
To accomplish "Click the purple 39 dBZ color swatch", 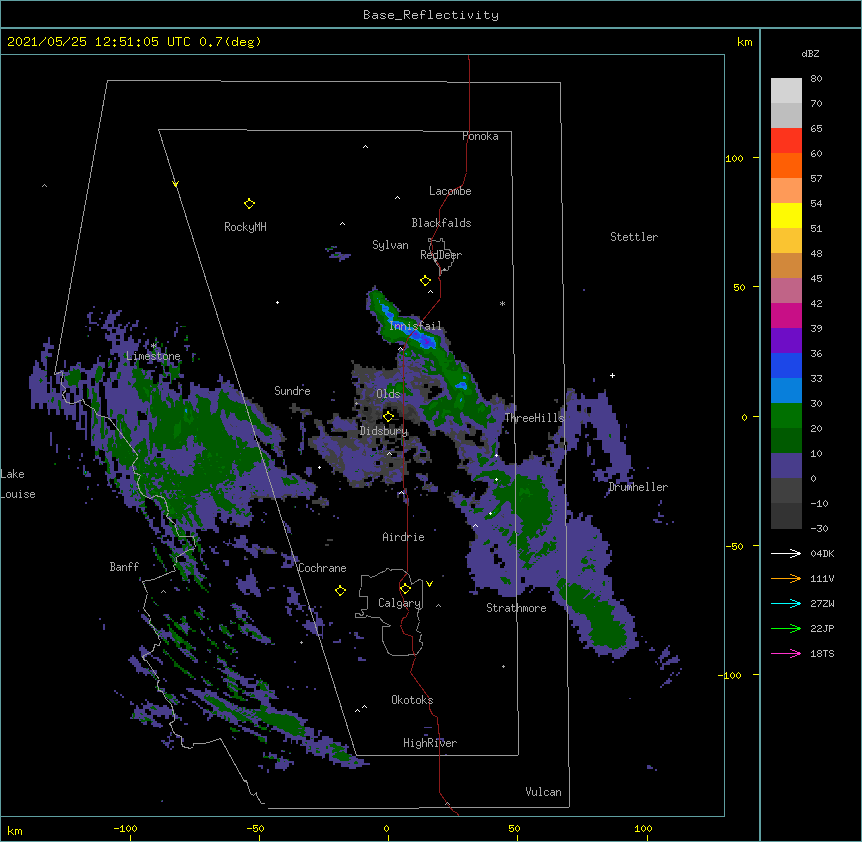I will coord(786,341).
